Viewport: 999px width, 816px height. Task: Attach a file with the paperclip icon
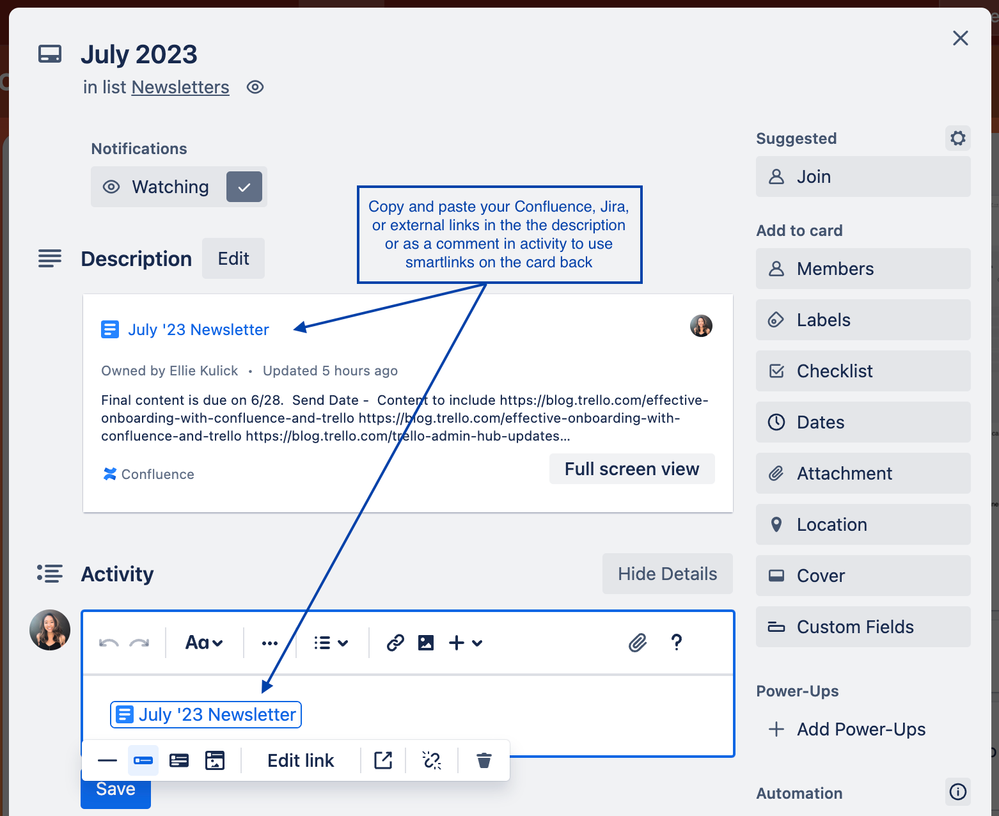tap(638, 642)
